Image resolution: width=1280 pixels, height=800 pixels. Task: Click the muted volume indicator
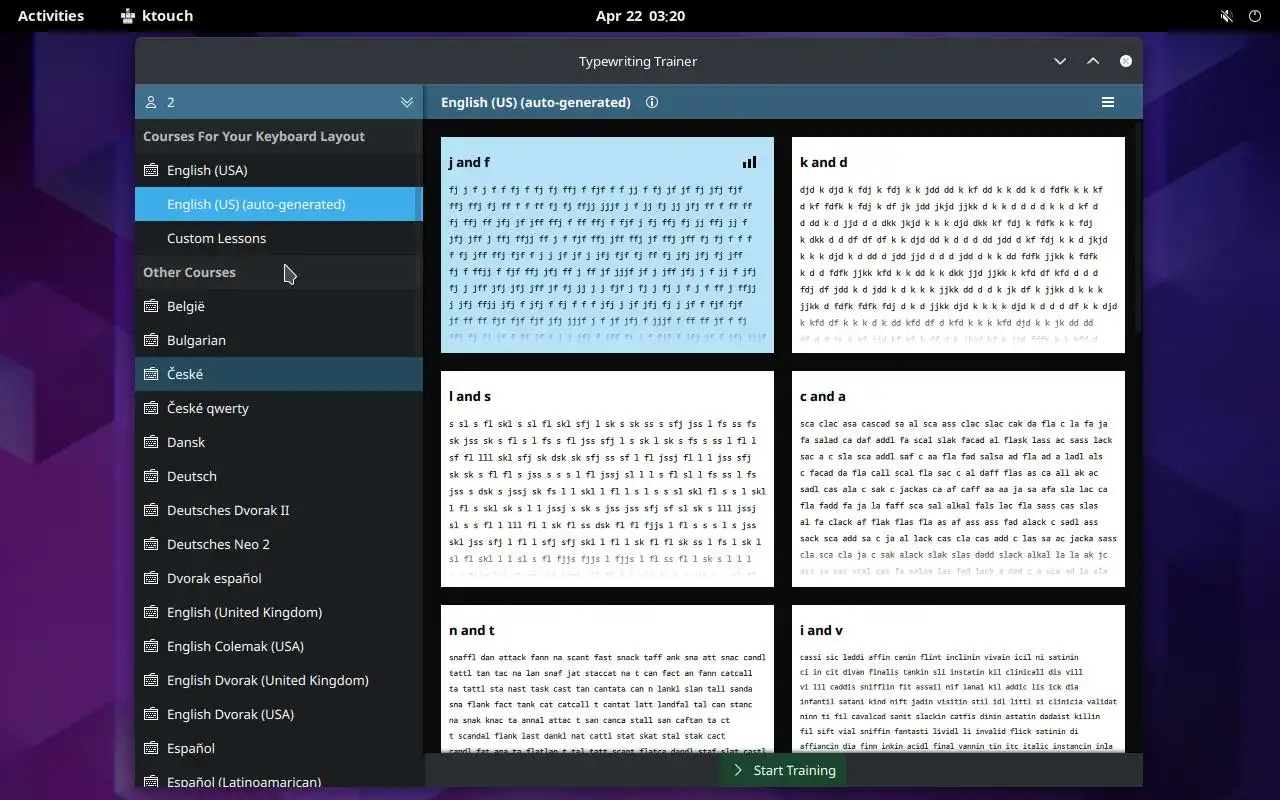(1226, 16)
